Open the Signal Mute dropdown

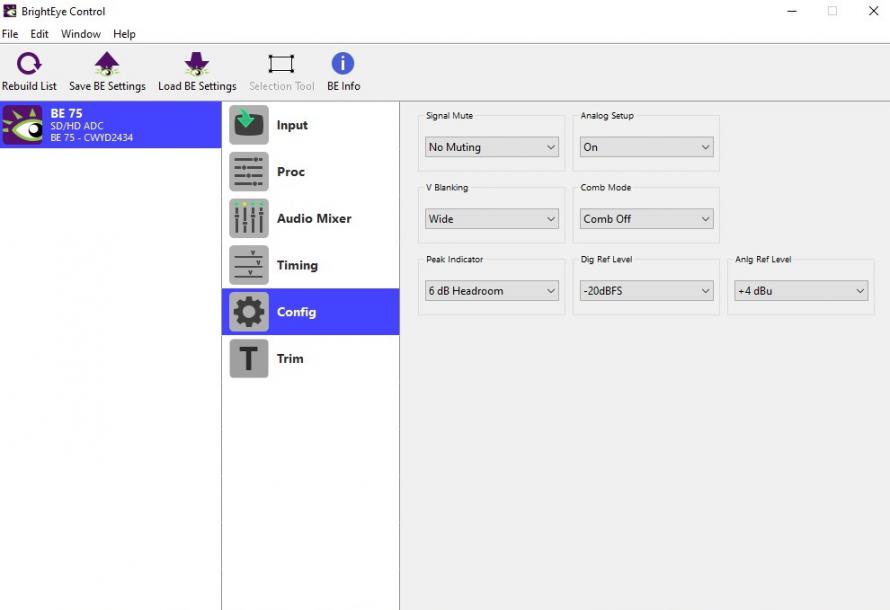coord(492,147)
